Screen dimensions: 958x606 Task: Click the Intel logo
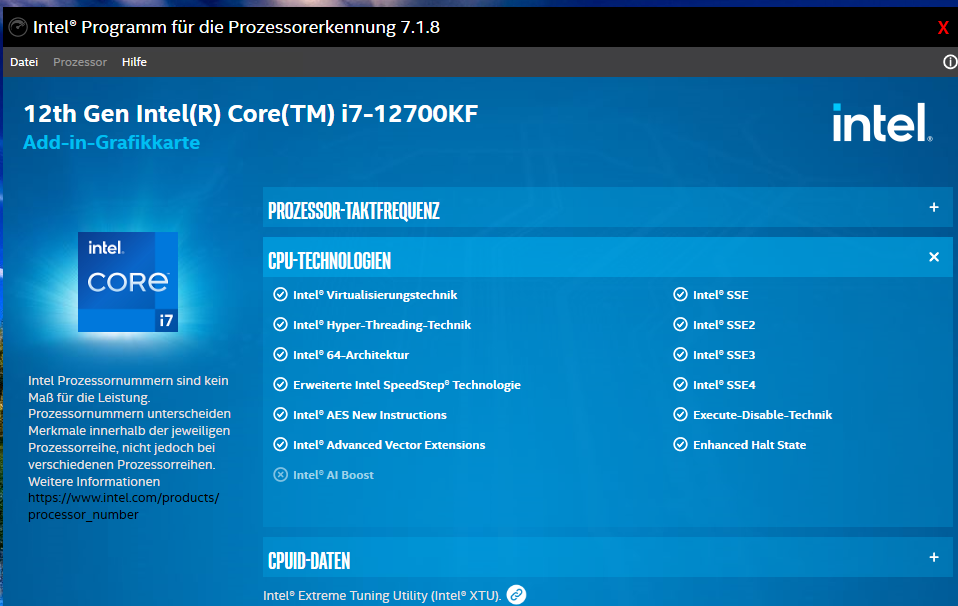[882, 122]
